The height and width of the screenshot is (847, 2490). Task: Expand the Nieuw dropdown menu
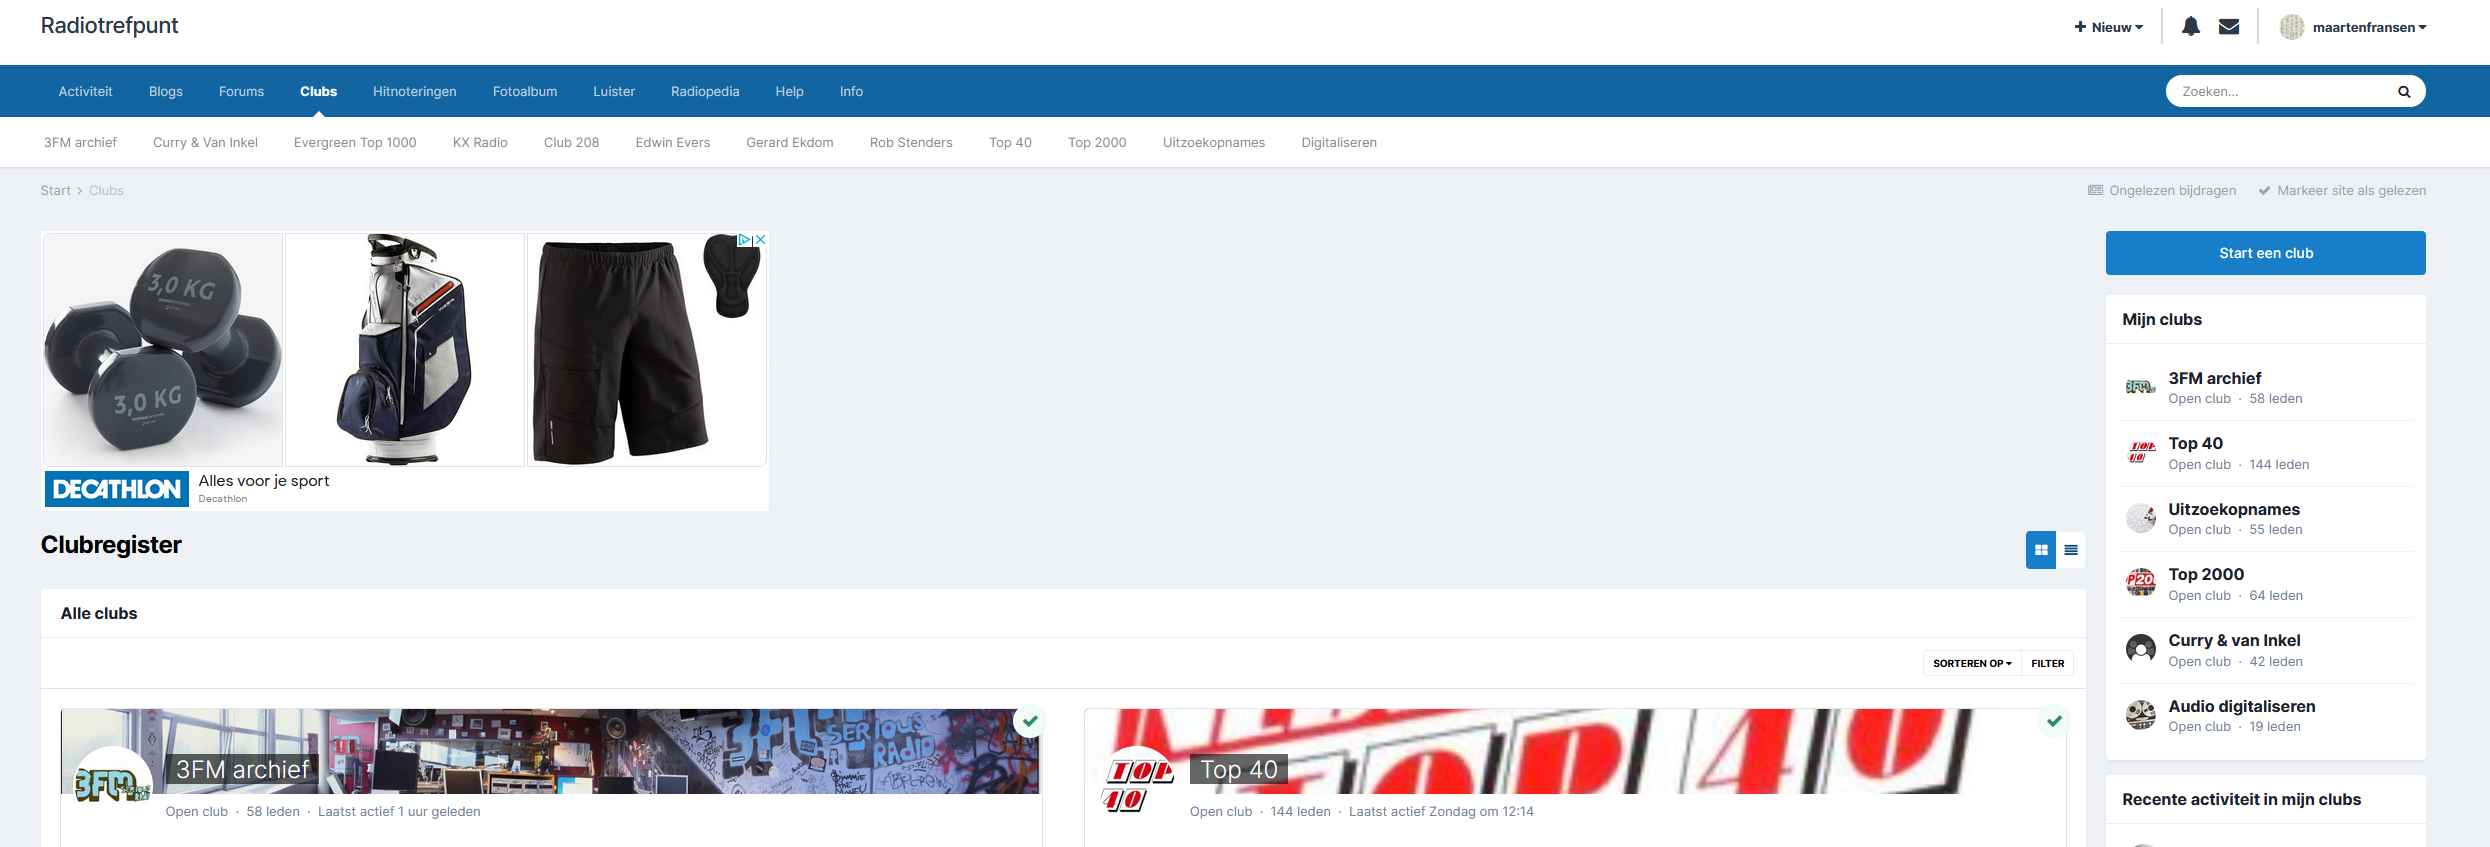[x=2108, y=27]
